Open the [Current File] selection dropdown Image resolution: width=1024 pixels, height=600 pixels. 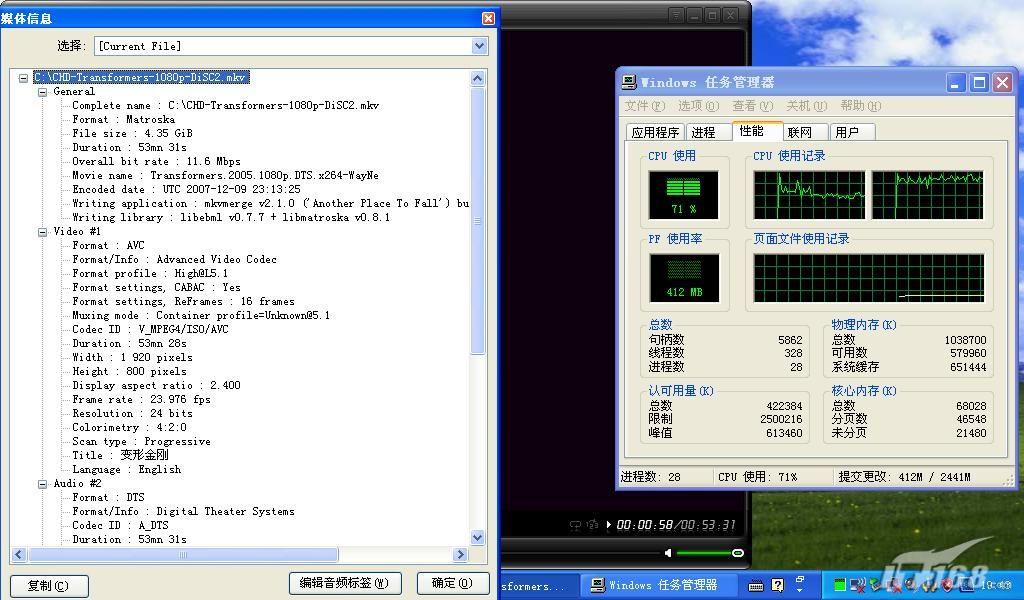coord(479,46)
